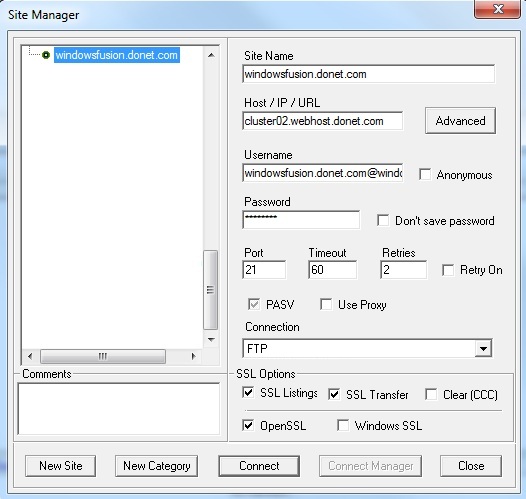The image size is (526, 499).
Task: Click the left arrow of the horizontal scrollbar
Action: (30, 356)
